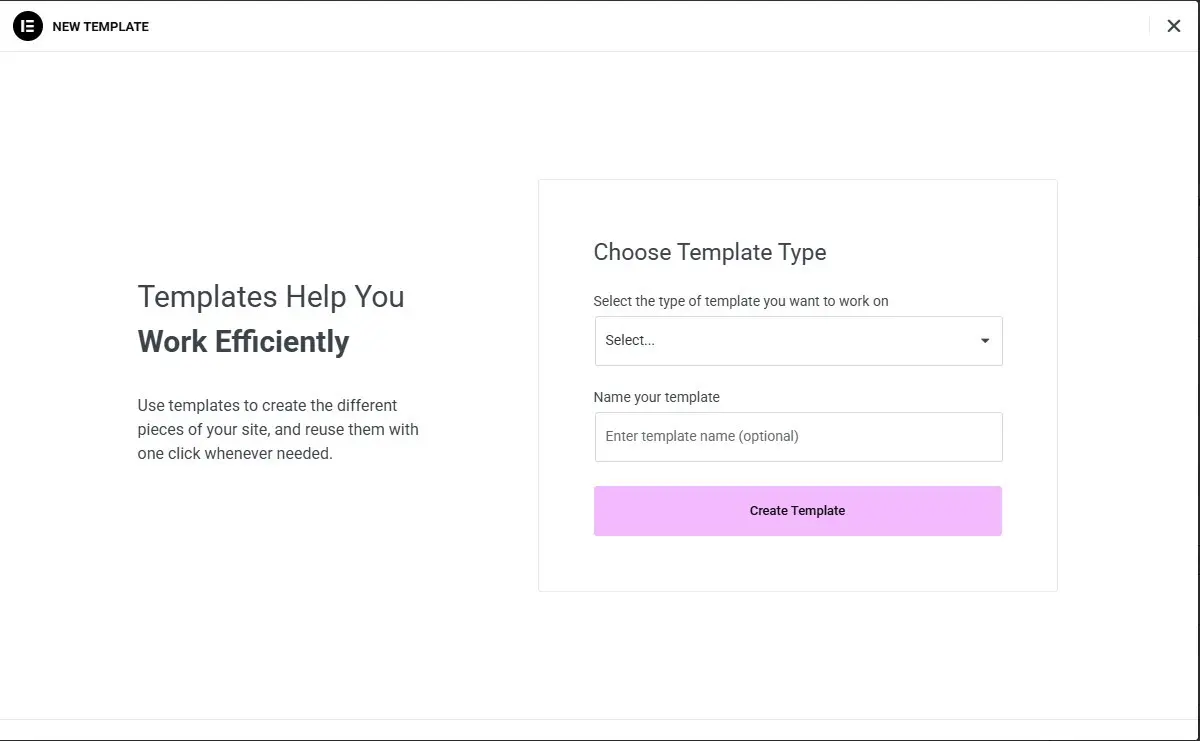Close the New Template dialog
The height and width of the screenshot is (741, 1200).
coord(1174,26)
